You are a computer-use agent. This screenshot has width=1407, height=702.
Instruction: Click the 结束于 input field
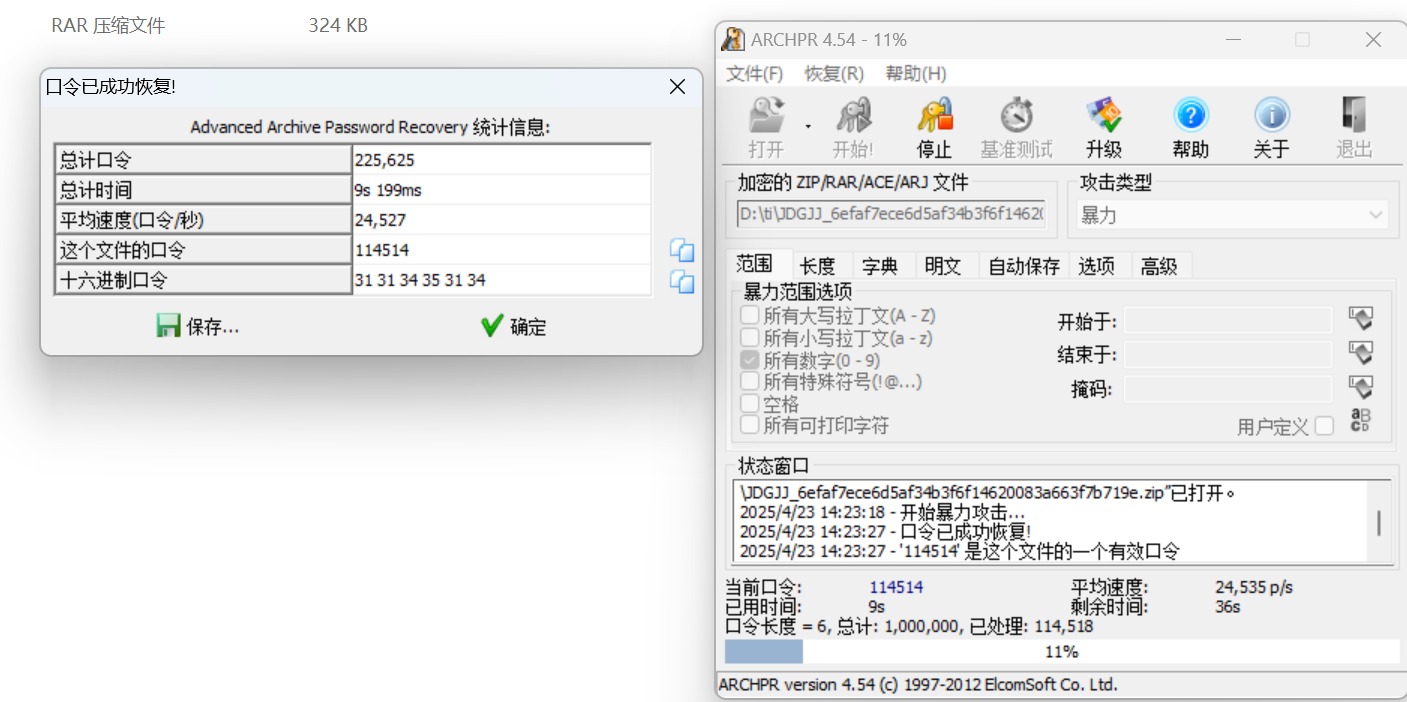point(1228,354)
